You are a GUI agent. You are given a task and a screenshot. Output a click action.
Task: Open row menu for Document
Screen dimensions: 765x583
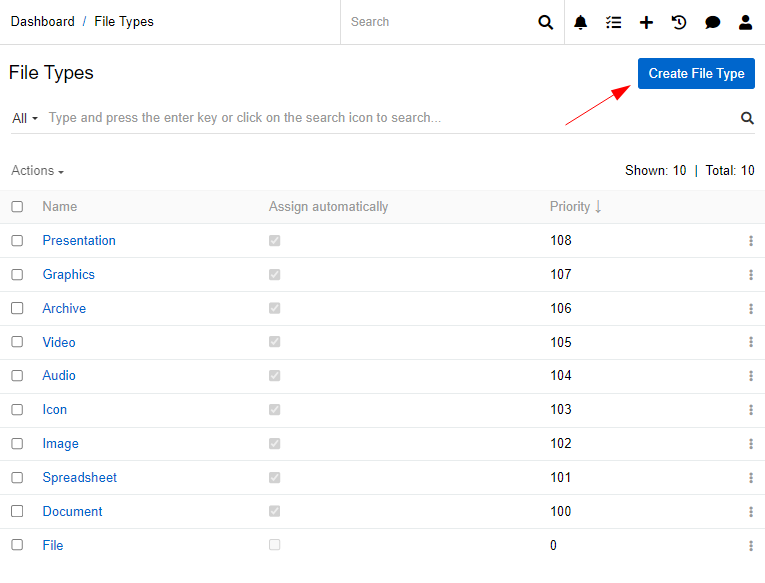pyautogui.click(x=751, y=512)
